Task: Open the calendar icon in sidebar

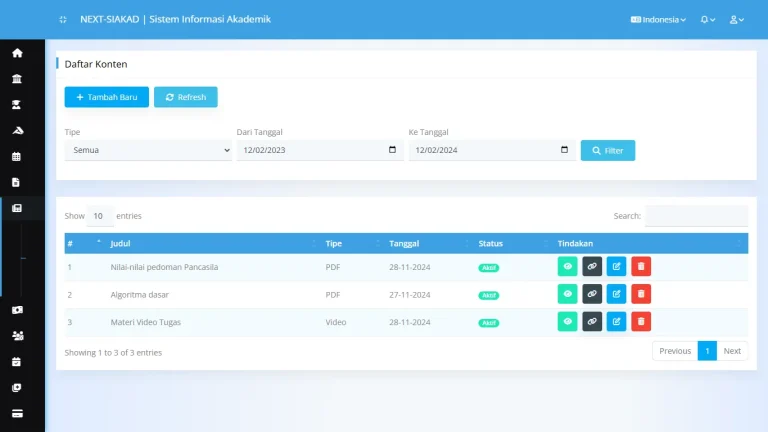Action: [17, 157]
